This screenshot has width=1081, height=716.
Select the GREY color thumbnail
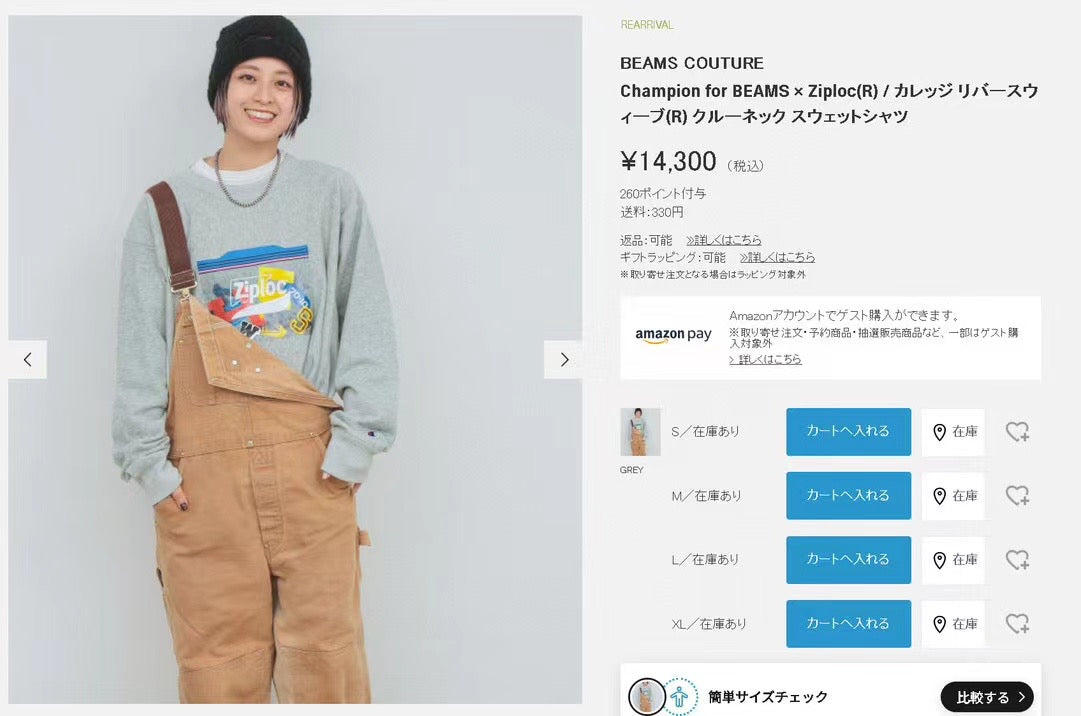pos(640,432)
